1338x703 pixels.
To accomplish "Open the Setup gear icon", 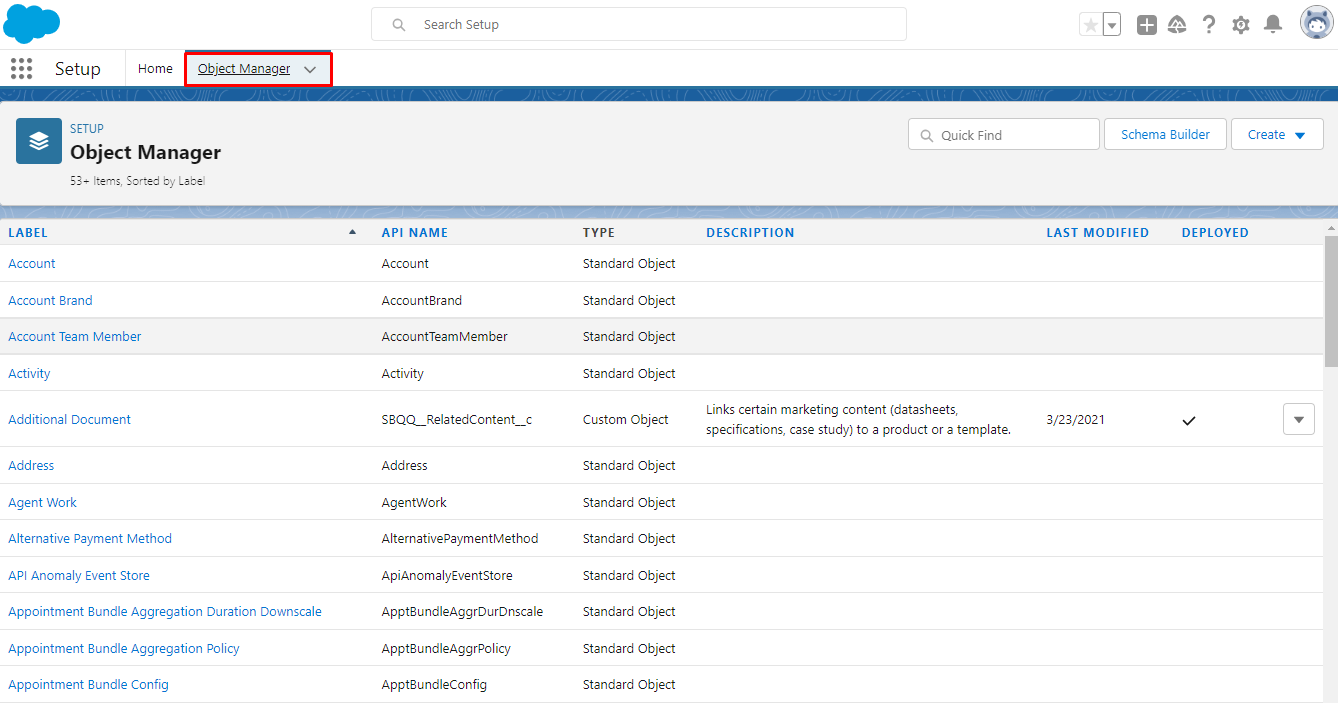I will (x=1241, y=25).
